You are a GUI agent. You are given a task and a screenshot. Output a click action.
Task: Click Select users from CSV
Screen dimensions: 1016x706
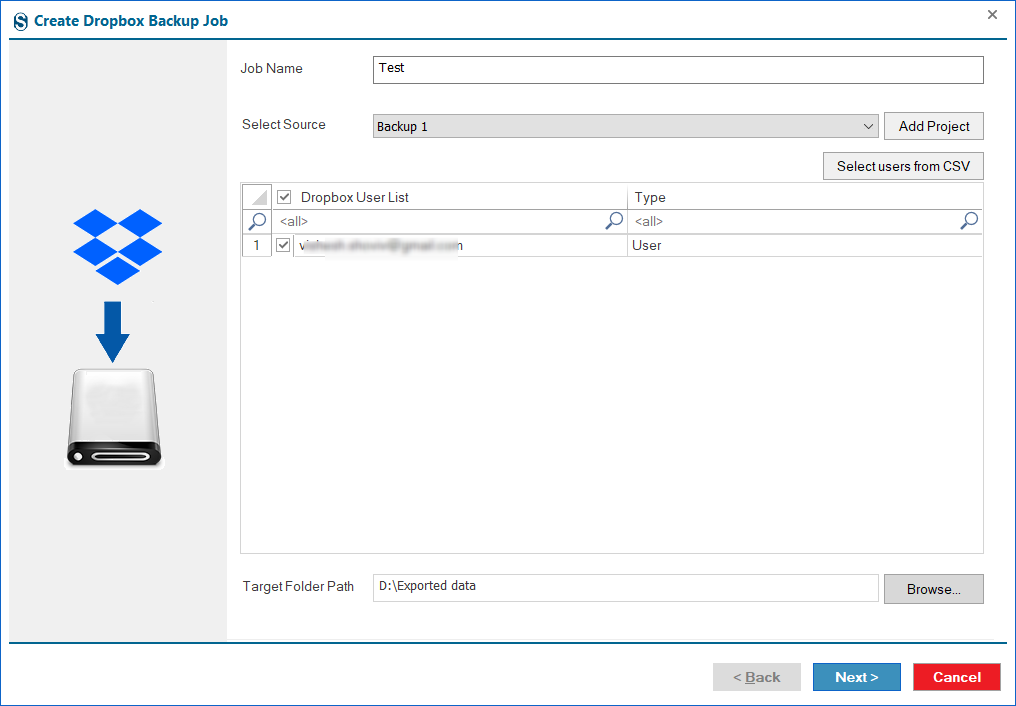903,166
